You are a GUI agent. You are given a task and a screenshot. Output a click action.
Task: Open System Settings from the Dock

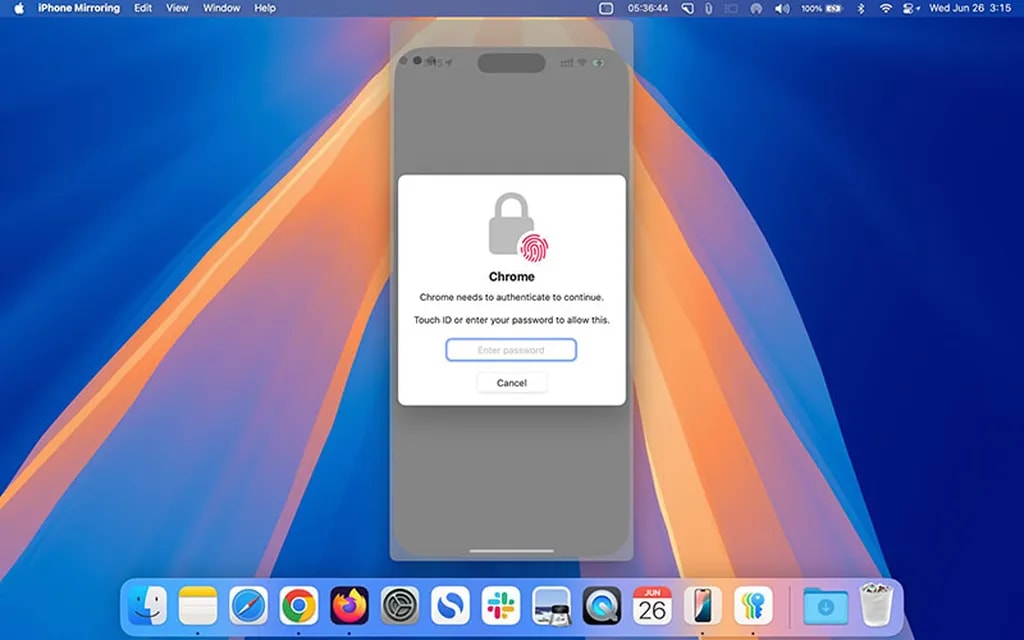pyautogui.click(x=400, y=606)
